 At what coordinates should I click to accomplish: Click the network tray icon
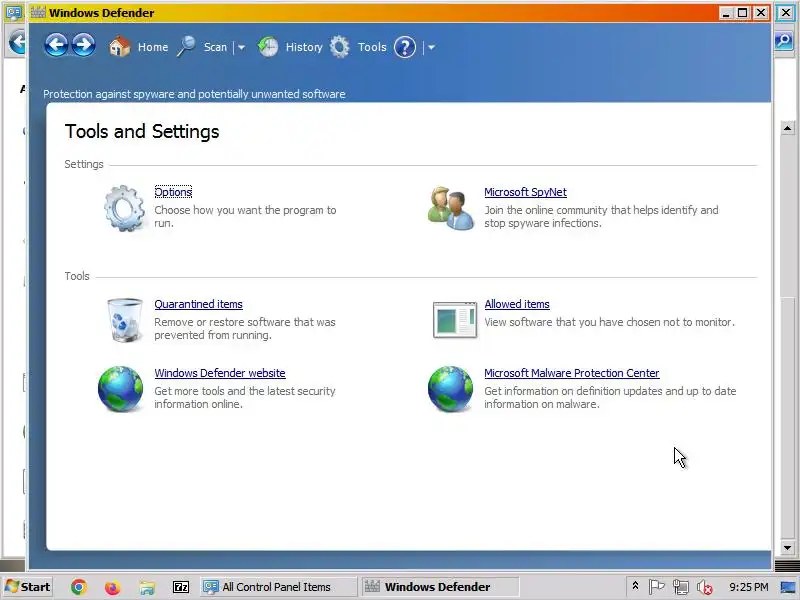click(680, 587)
